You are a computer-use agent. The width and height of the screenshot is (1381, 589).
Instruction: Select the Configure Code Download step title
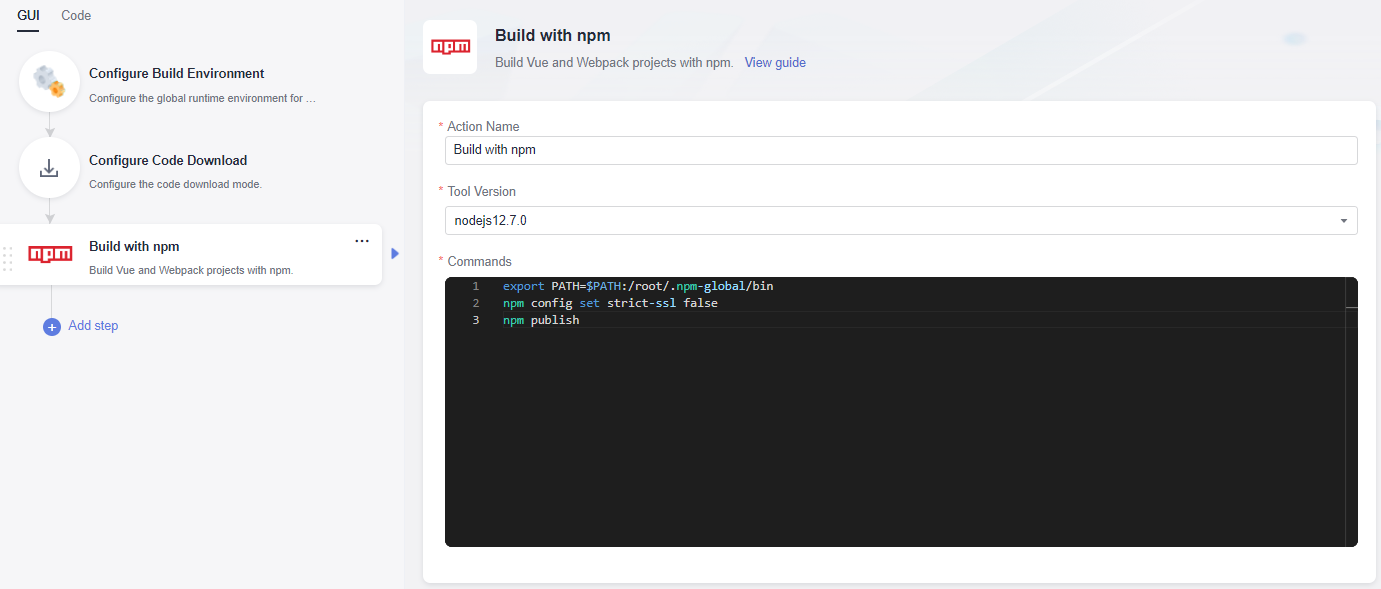pyautogui.click(x=168, y=160)
